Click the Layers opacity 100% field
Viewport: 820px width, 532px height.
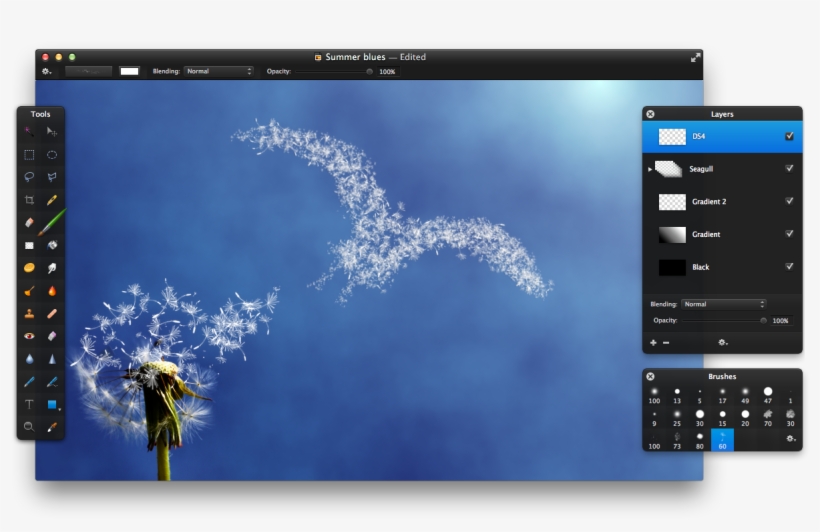(x=781, y=321)
